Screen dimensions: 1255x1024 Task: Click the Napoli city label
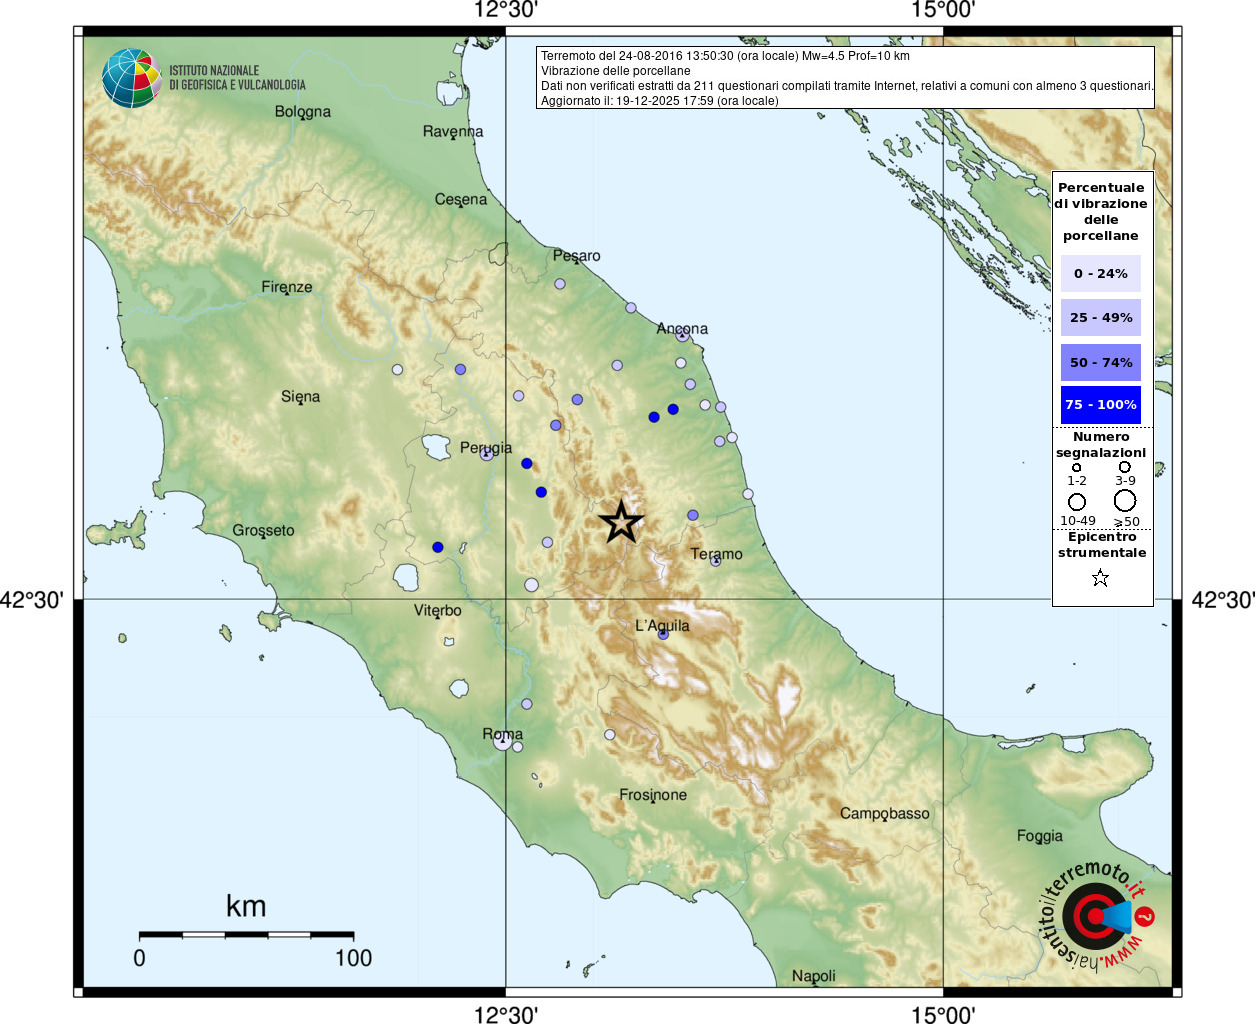tap(813, 976)
